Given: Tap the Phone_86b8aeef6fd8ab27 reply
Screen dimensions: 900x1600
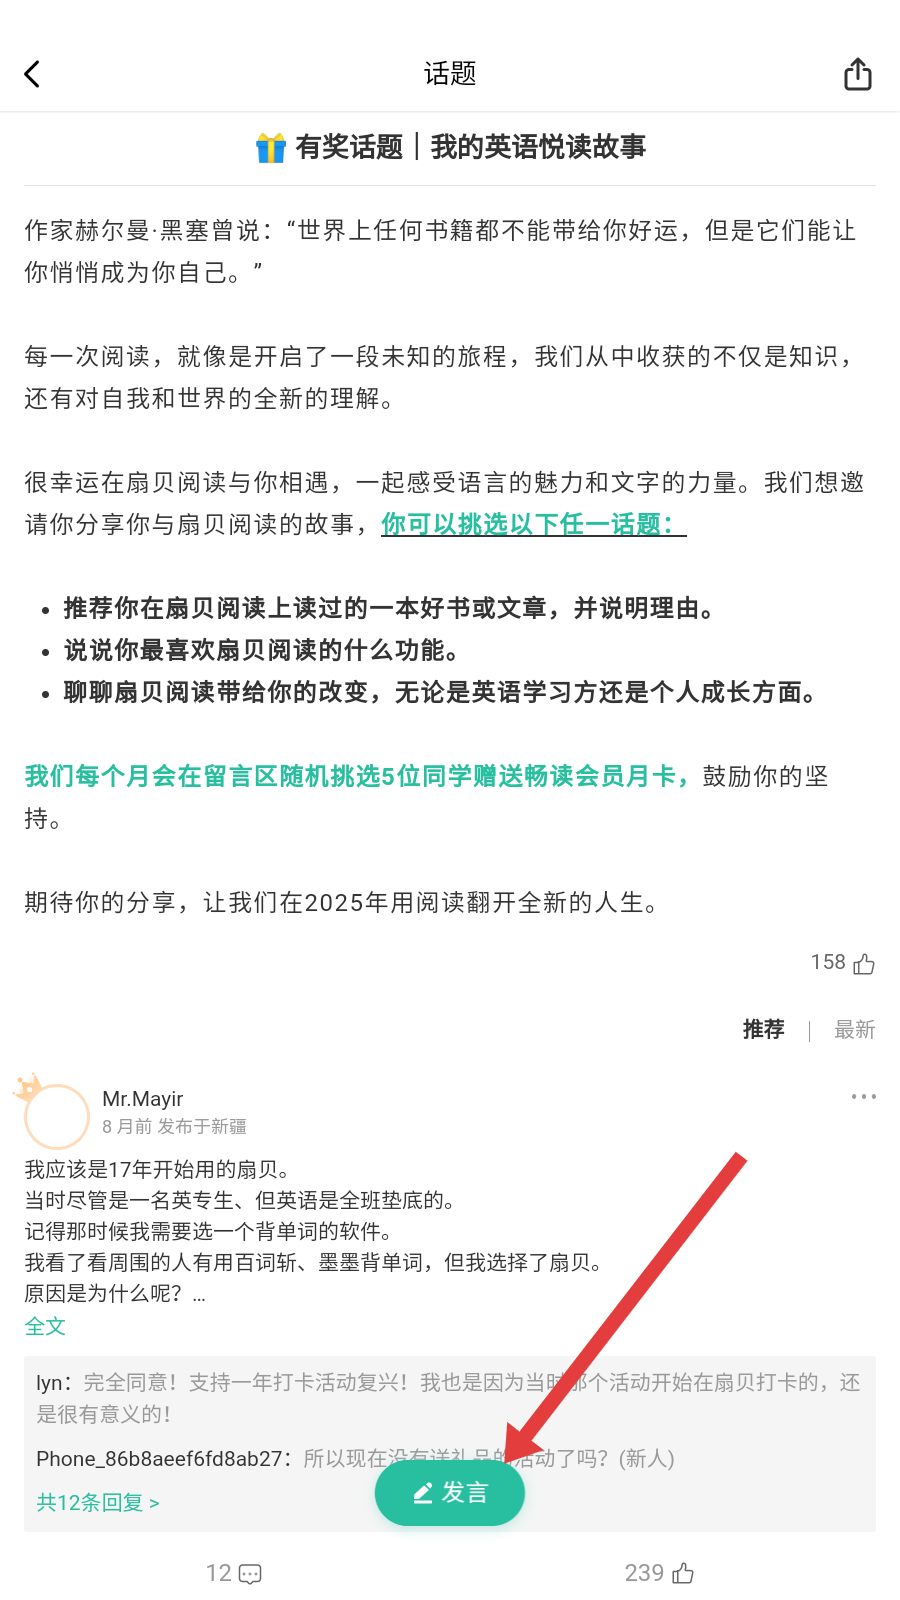Looking at the screenshot, I should [x=355, y=1458].
